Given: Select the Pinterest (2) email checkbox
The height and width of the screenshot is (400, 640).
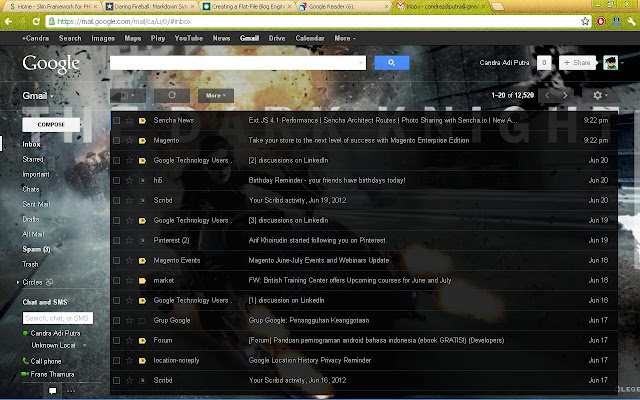Looking at the screenshot, I should (117, 240).
